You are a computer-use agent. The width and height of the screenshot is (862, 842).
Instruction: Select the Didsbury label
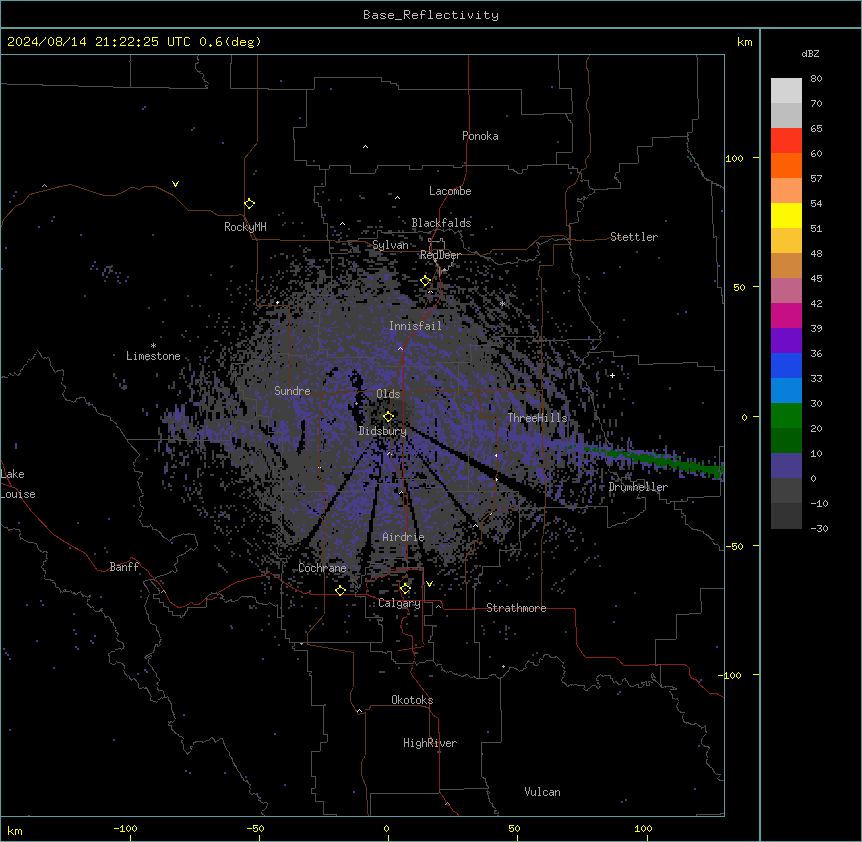pos(383,431)
